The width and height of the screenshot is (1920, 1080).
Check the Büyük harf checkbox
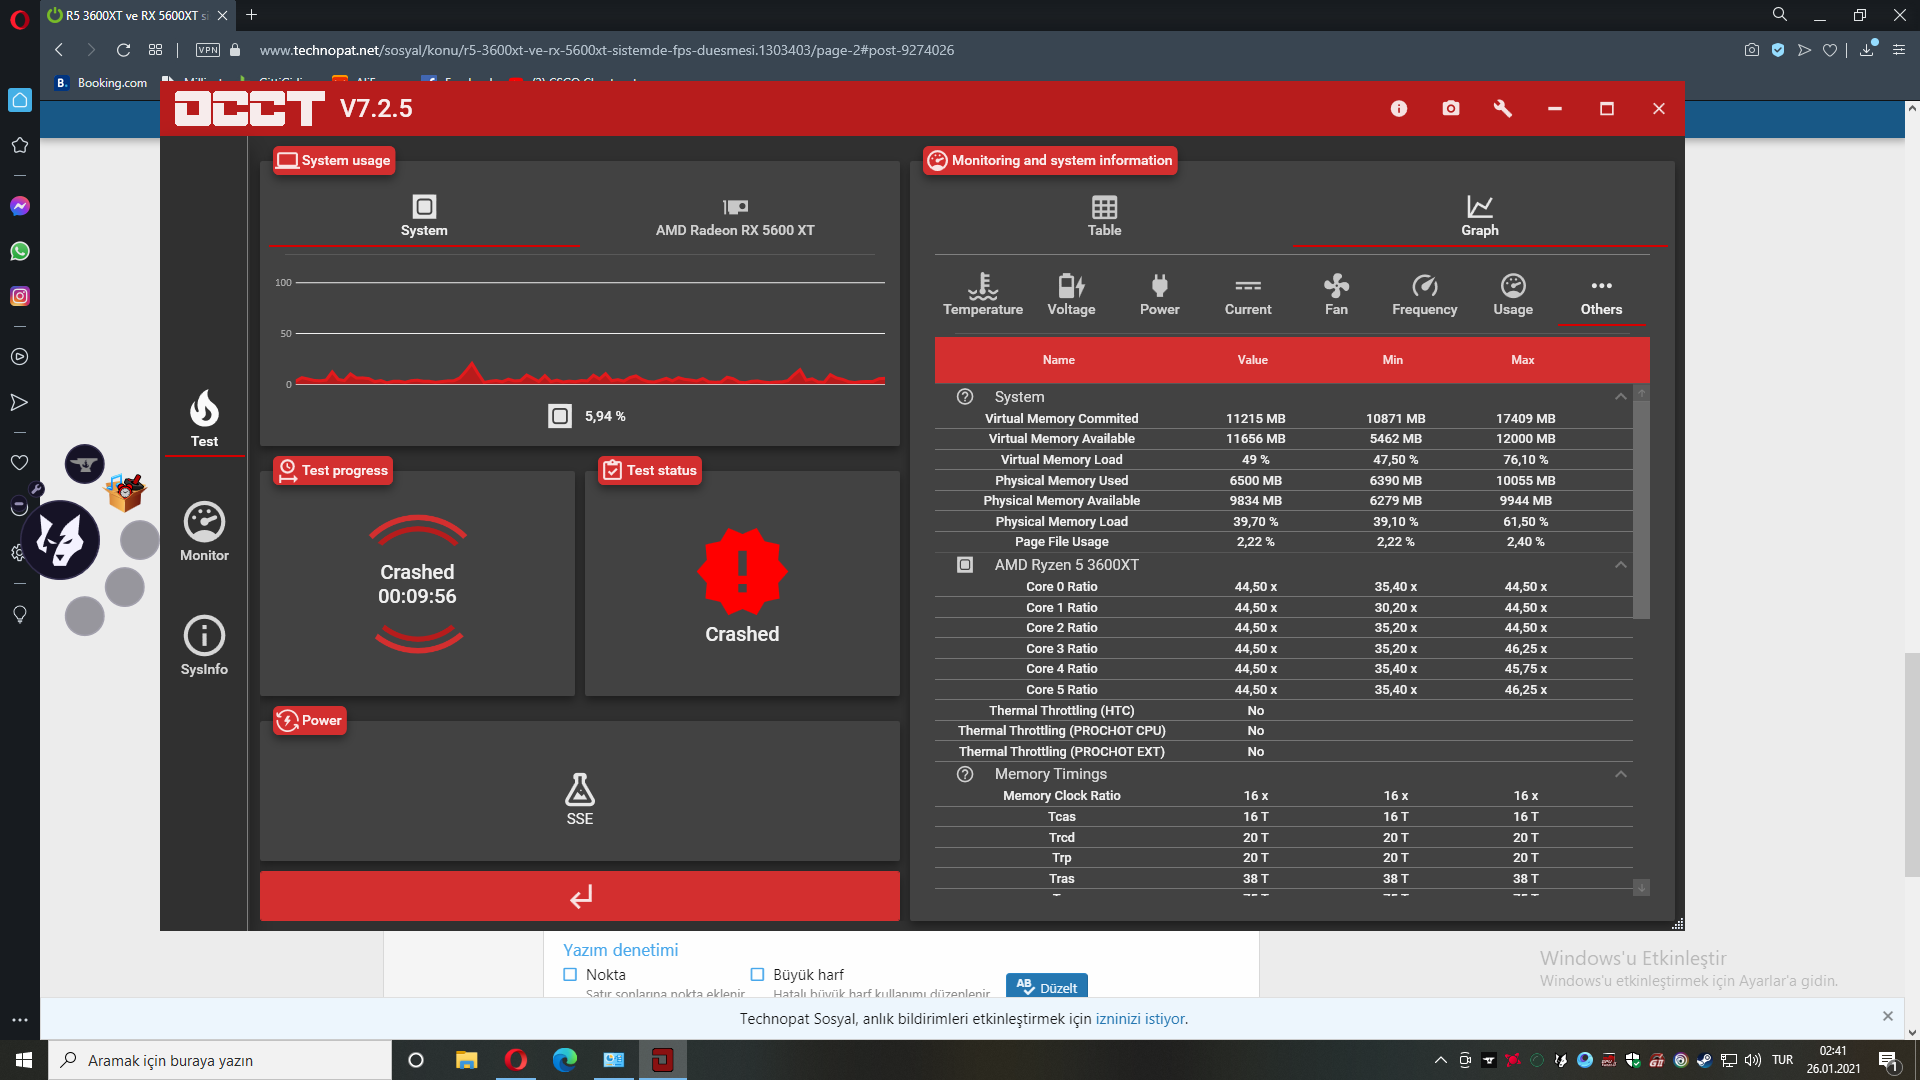(x=757, y=974)
